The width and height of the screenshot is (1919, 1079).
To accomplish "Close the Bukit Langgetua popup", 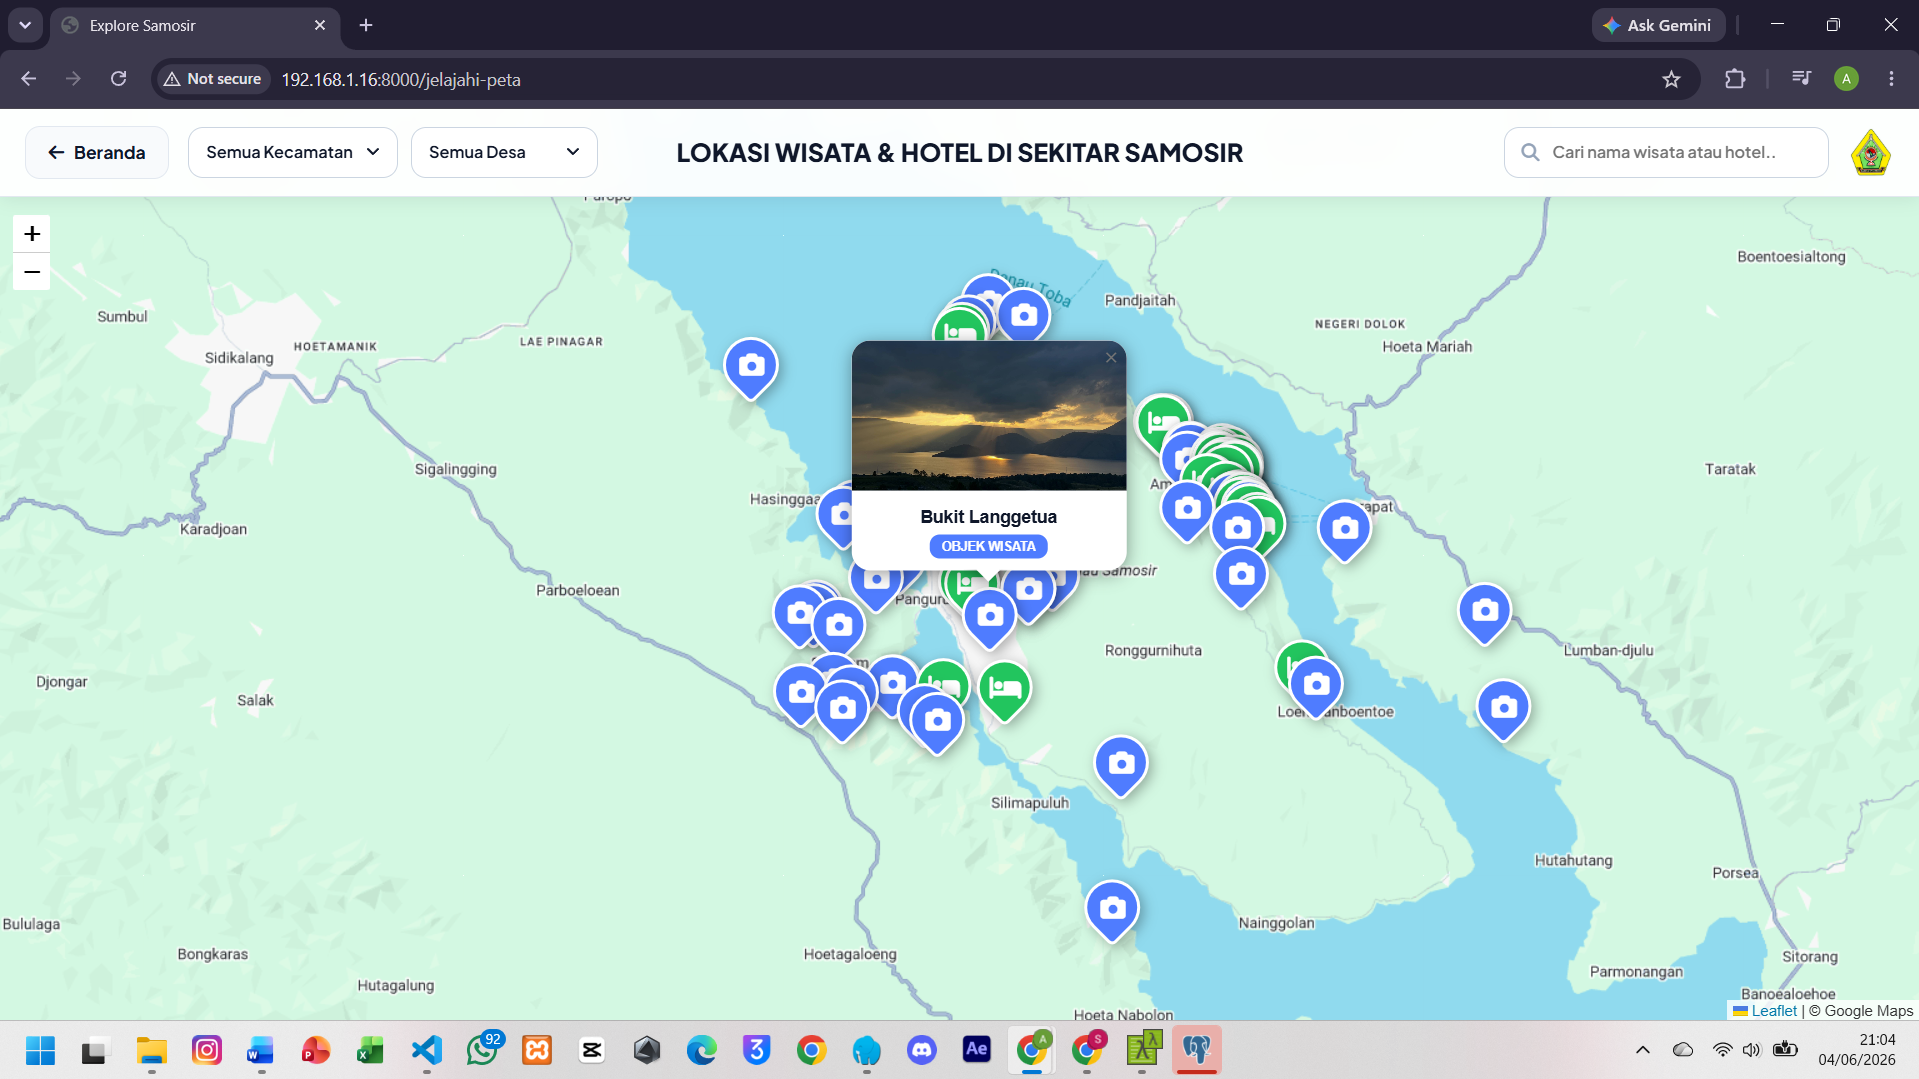I will click(1111, 357).
